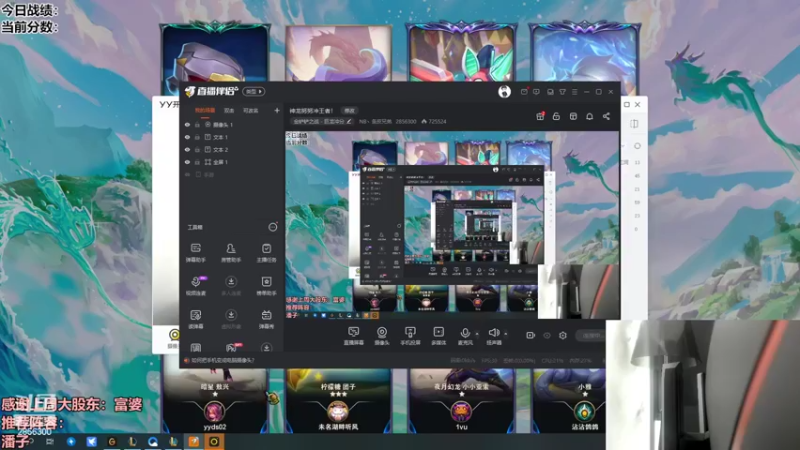Mute the 扬声器 speaker
Viewport: 800px width, 450px height.
coord(493,336)
